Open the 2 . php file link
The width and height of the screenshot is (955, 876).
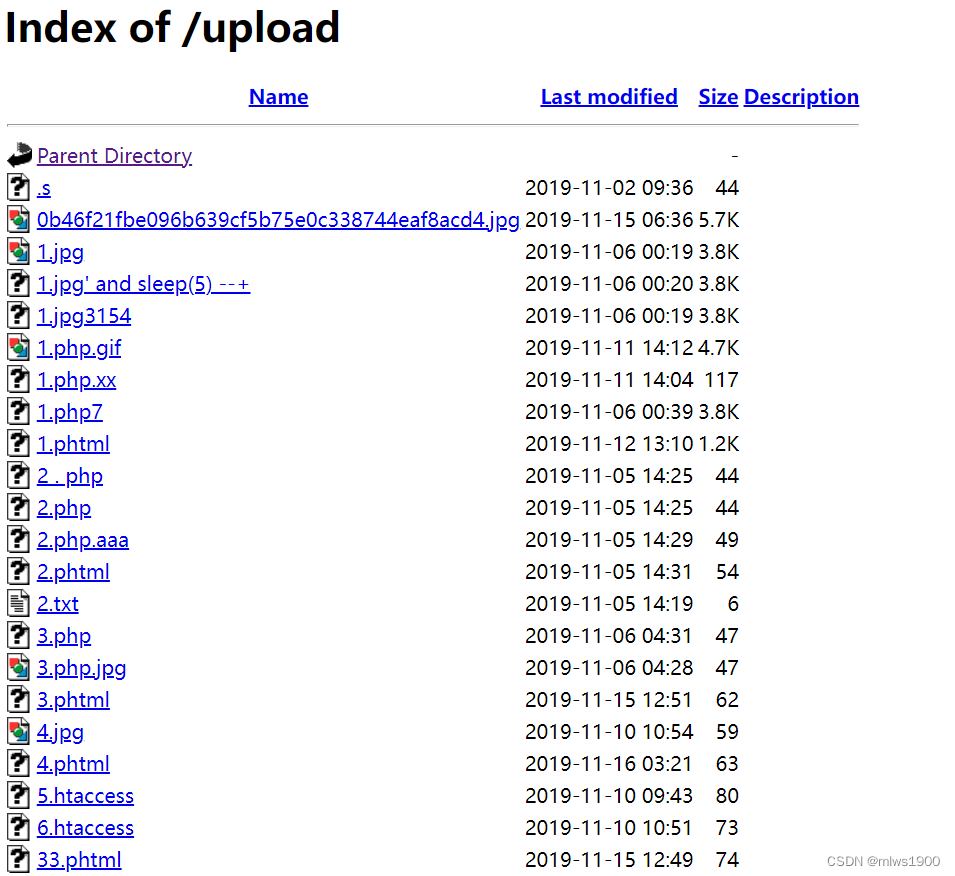[x=70, y=476]
